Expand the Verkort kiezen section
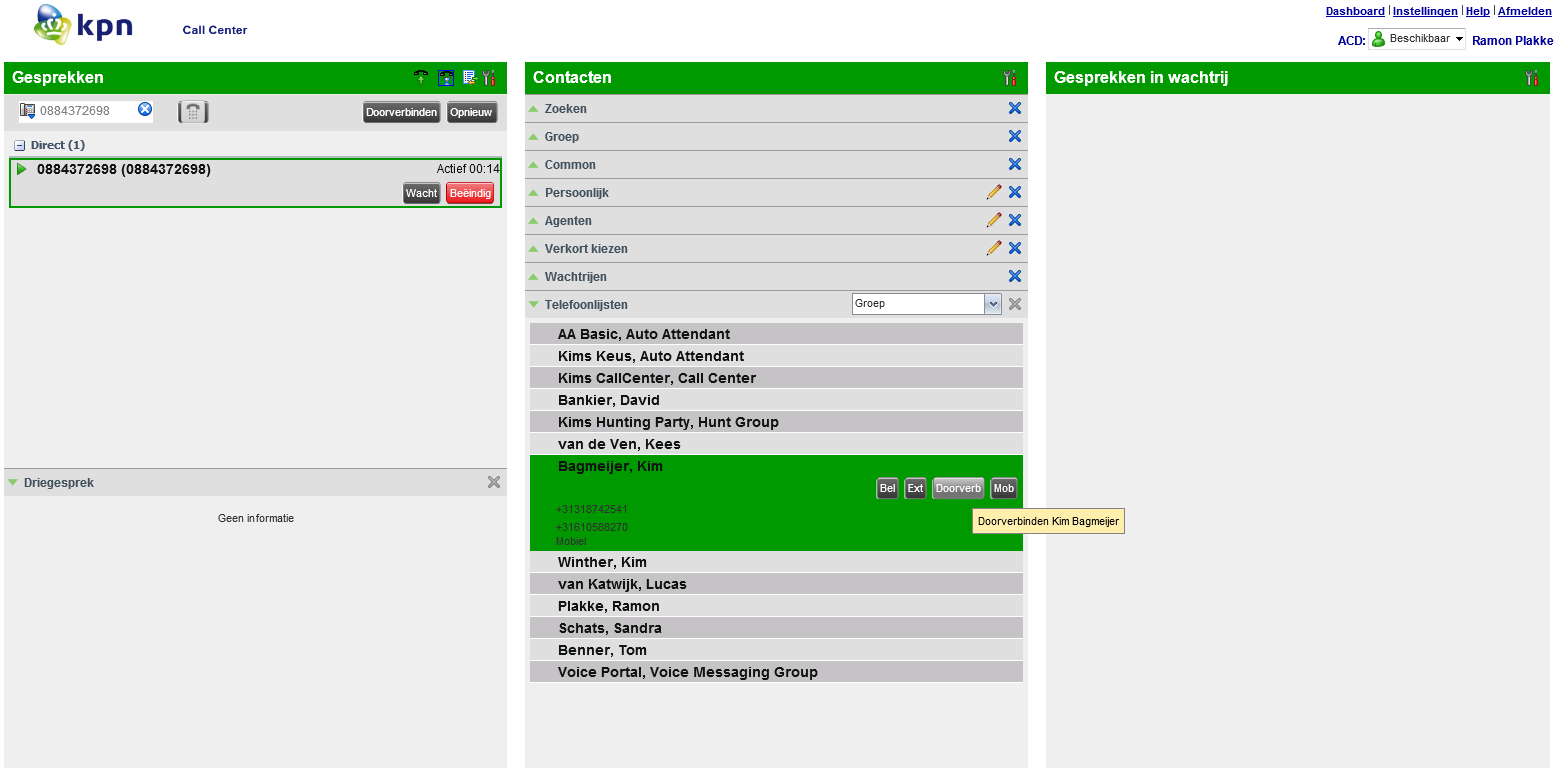The height and width of the screenshot is (768, 1557). (534, 249)
